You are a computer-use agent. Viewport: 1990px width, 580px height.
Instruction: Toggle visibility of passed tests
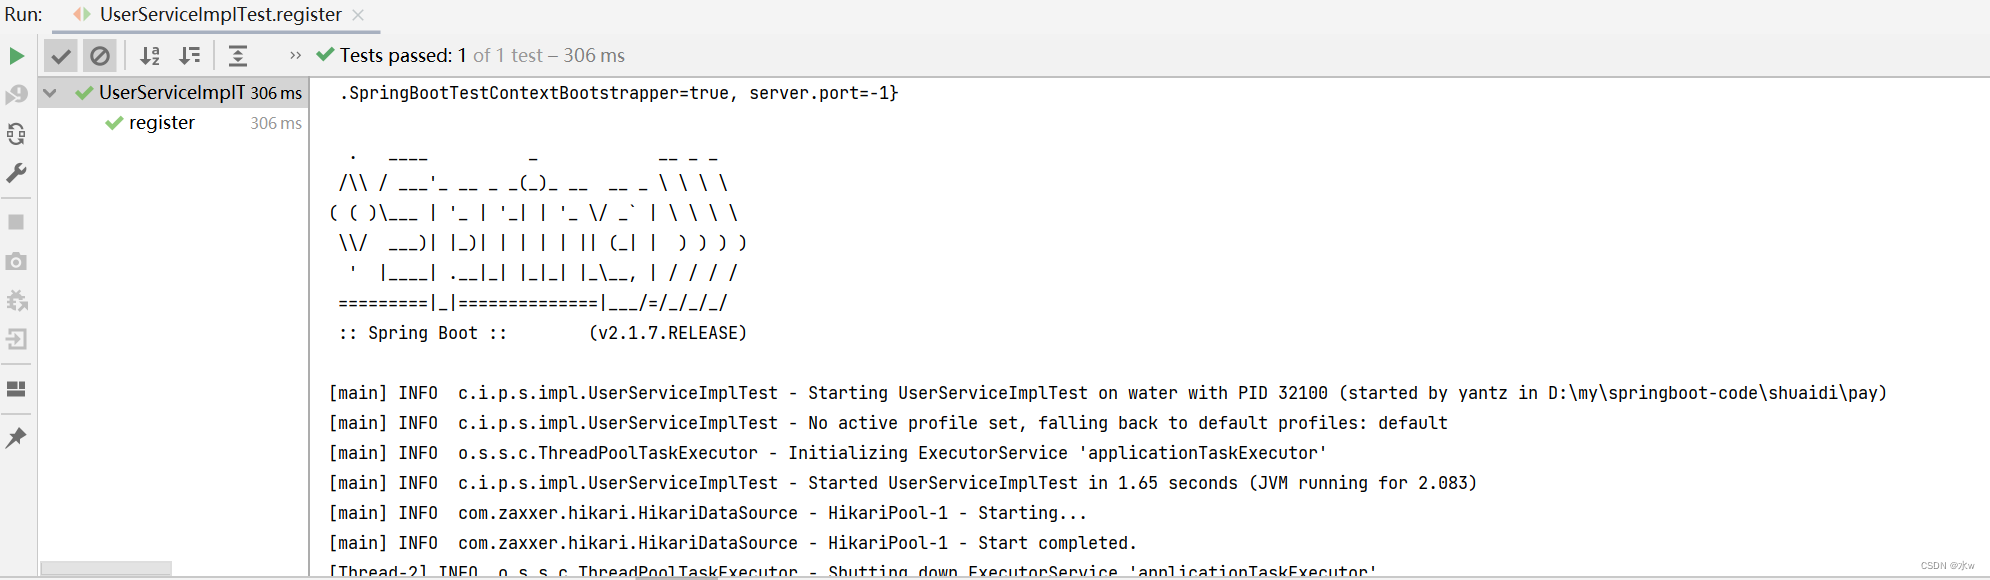coord(61,55)
